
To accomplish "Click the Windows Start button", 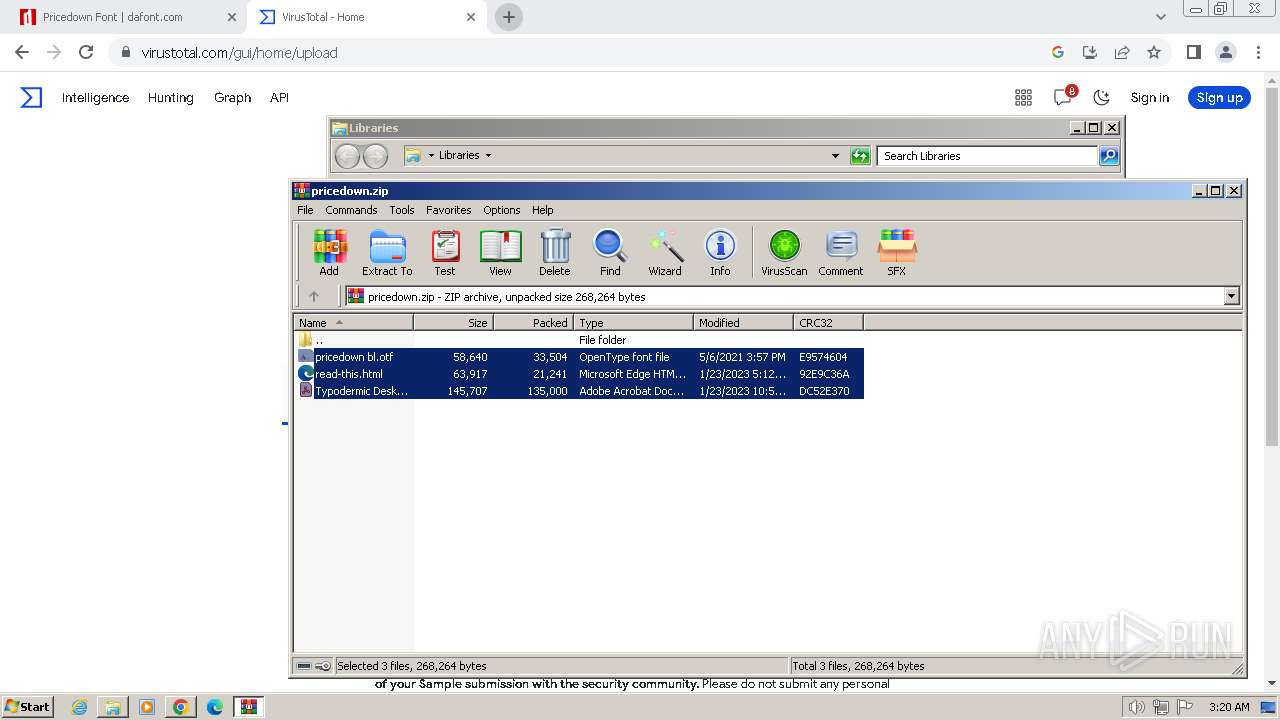I will click(28, 706).
